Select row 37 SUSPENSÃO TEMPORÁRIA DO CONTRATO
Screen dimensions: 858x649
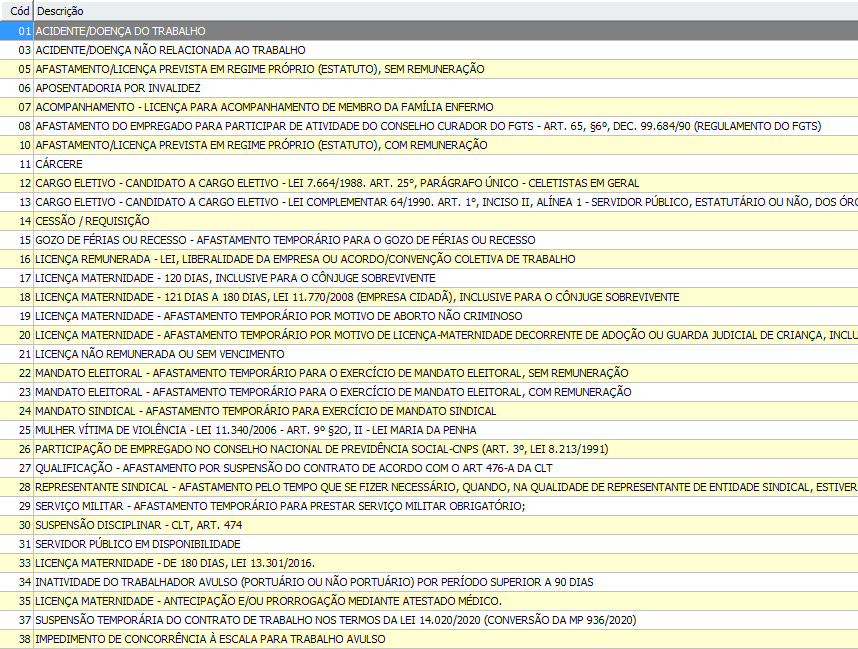(x=429, y=621)
